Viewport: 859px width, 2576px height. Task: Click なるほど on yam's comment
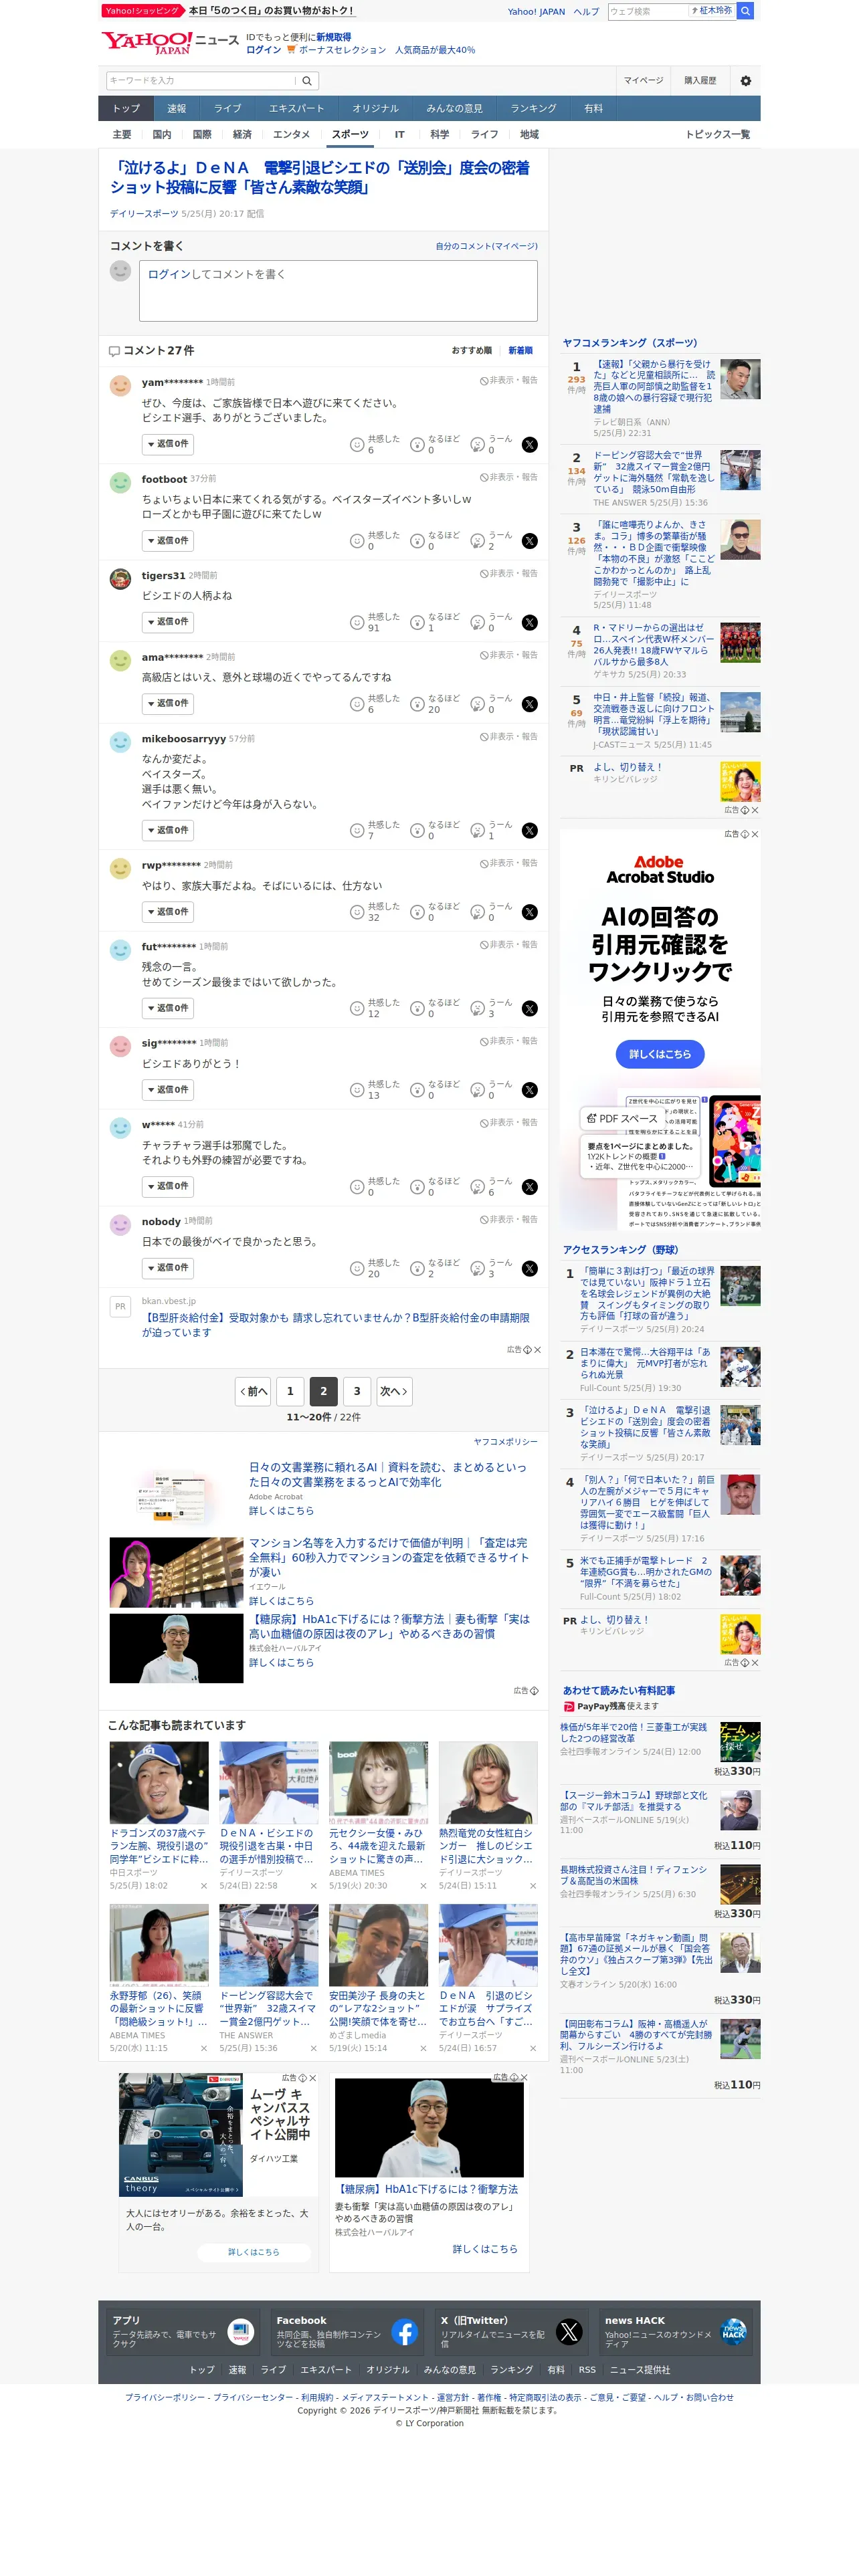pos(434,444)
